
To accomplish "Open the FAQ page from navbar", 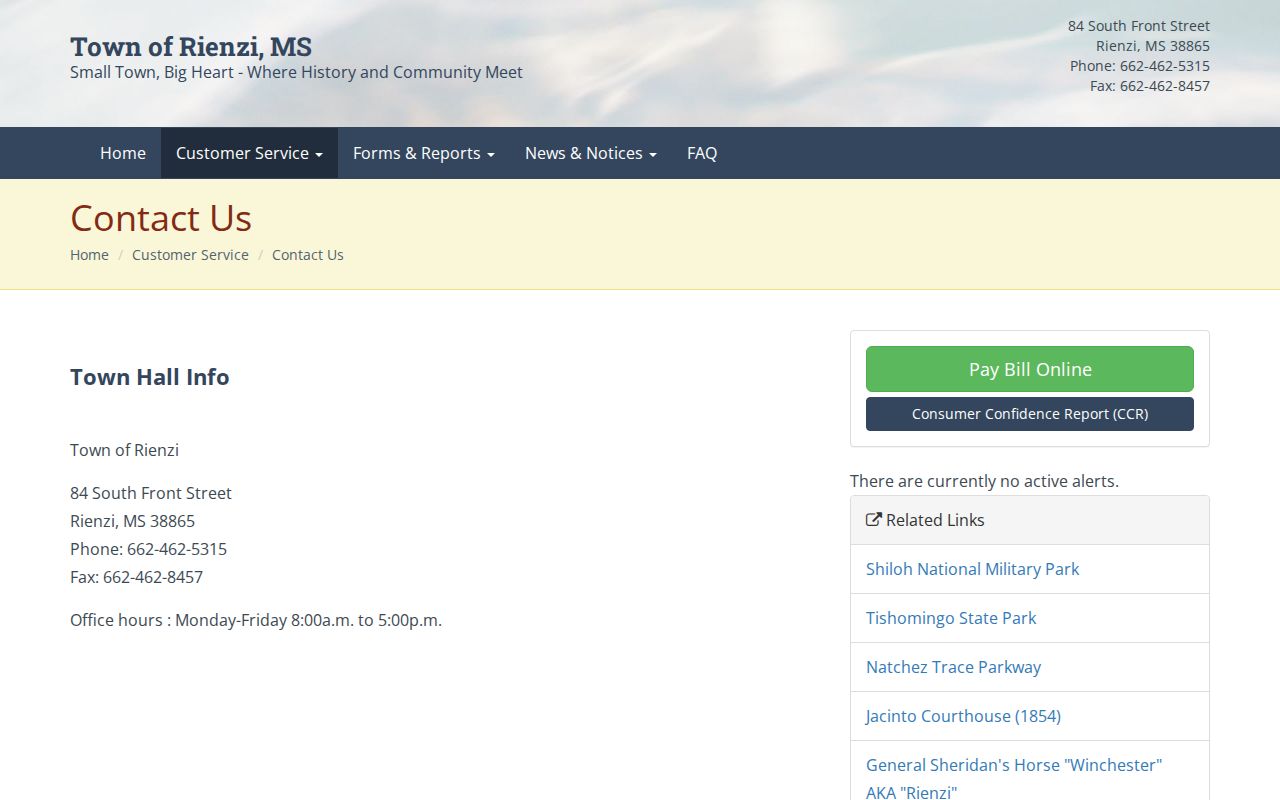I will 702,153.
